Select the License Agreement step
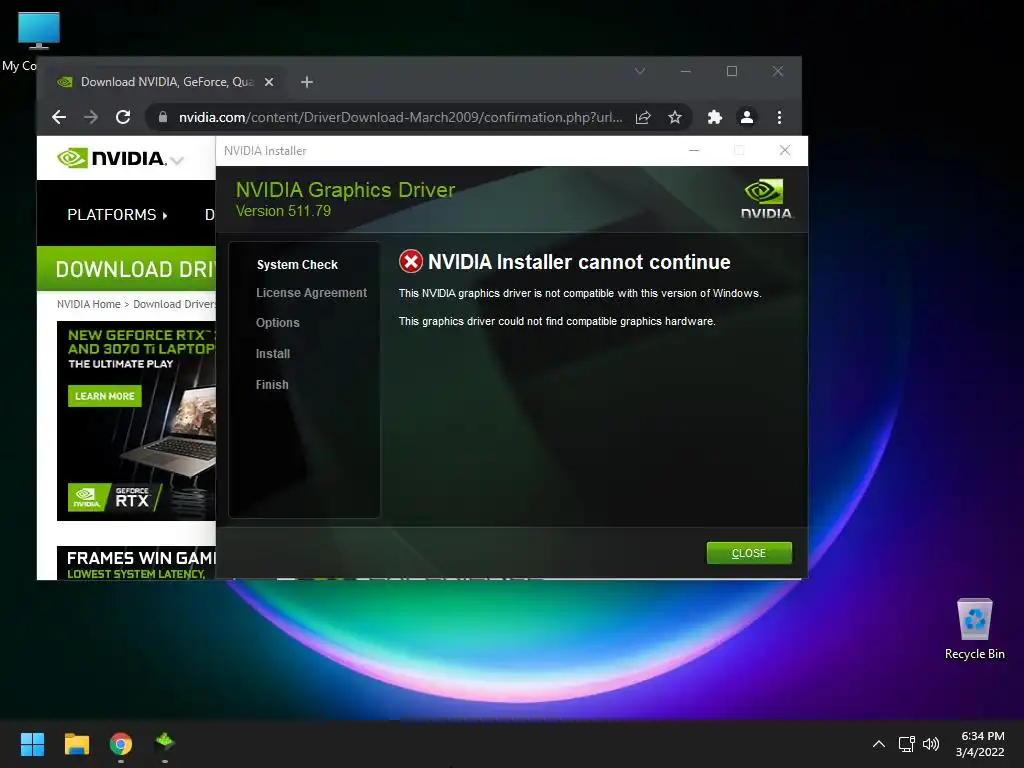 click(312, 293)
